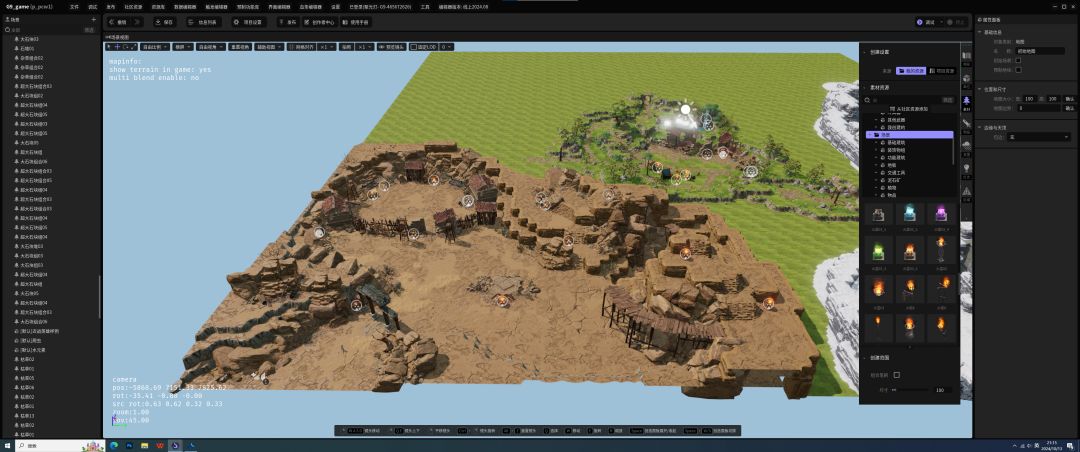Select the scale arrows tool
This screenshot has height=452, width=1080.
click(134, 47)
